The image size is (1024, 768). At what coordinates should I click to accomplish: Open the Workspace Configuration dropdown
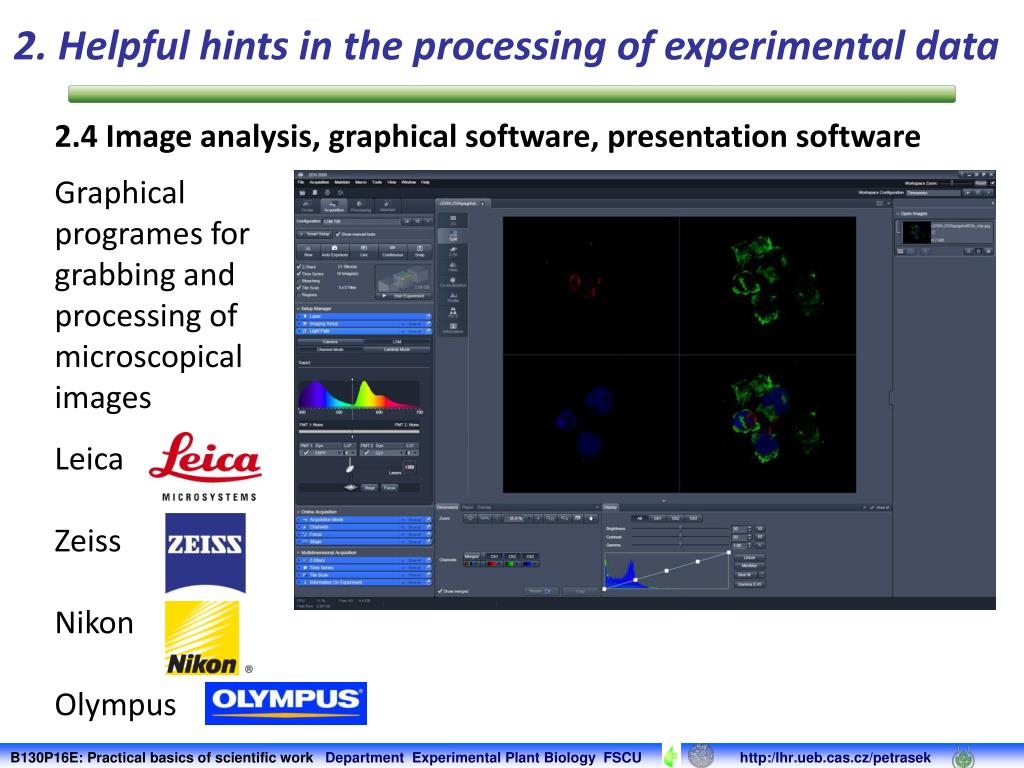(x=933, y=193)
